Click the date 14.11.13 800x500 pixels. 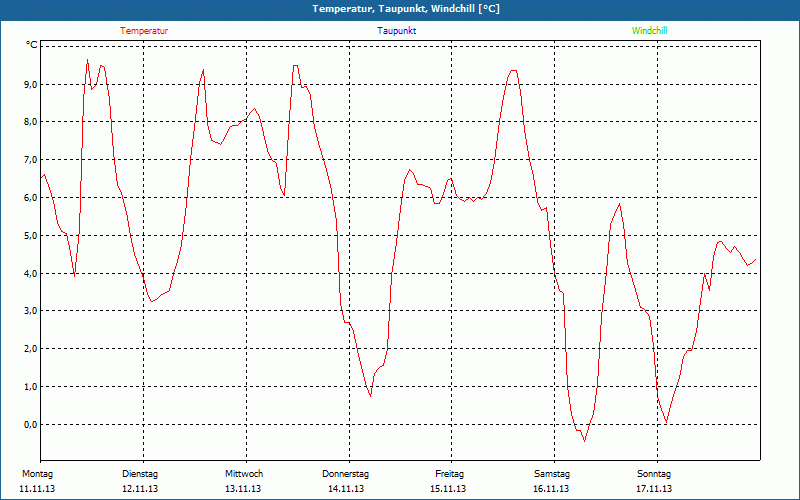click(x=346, y=489)
